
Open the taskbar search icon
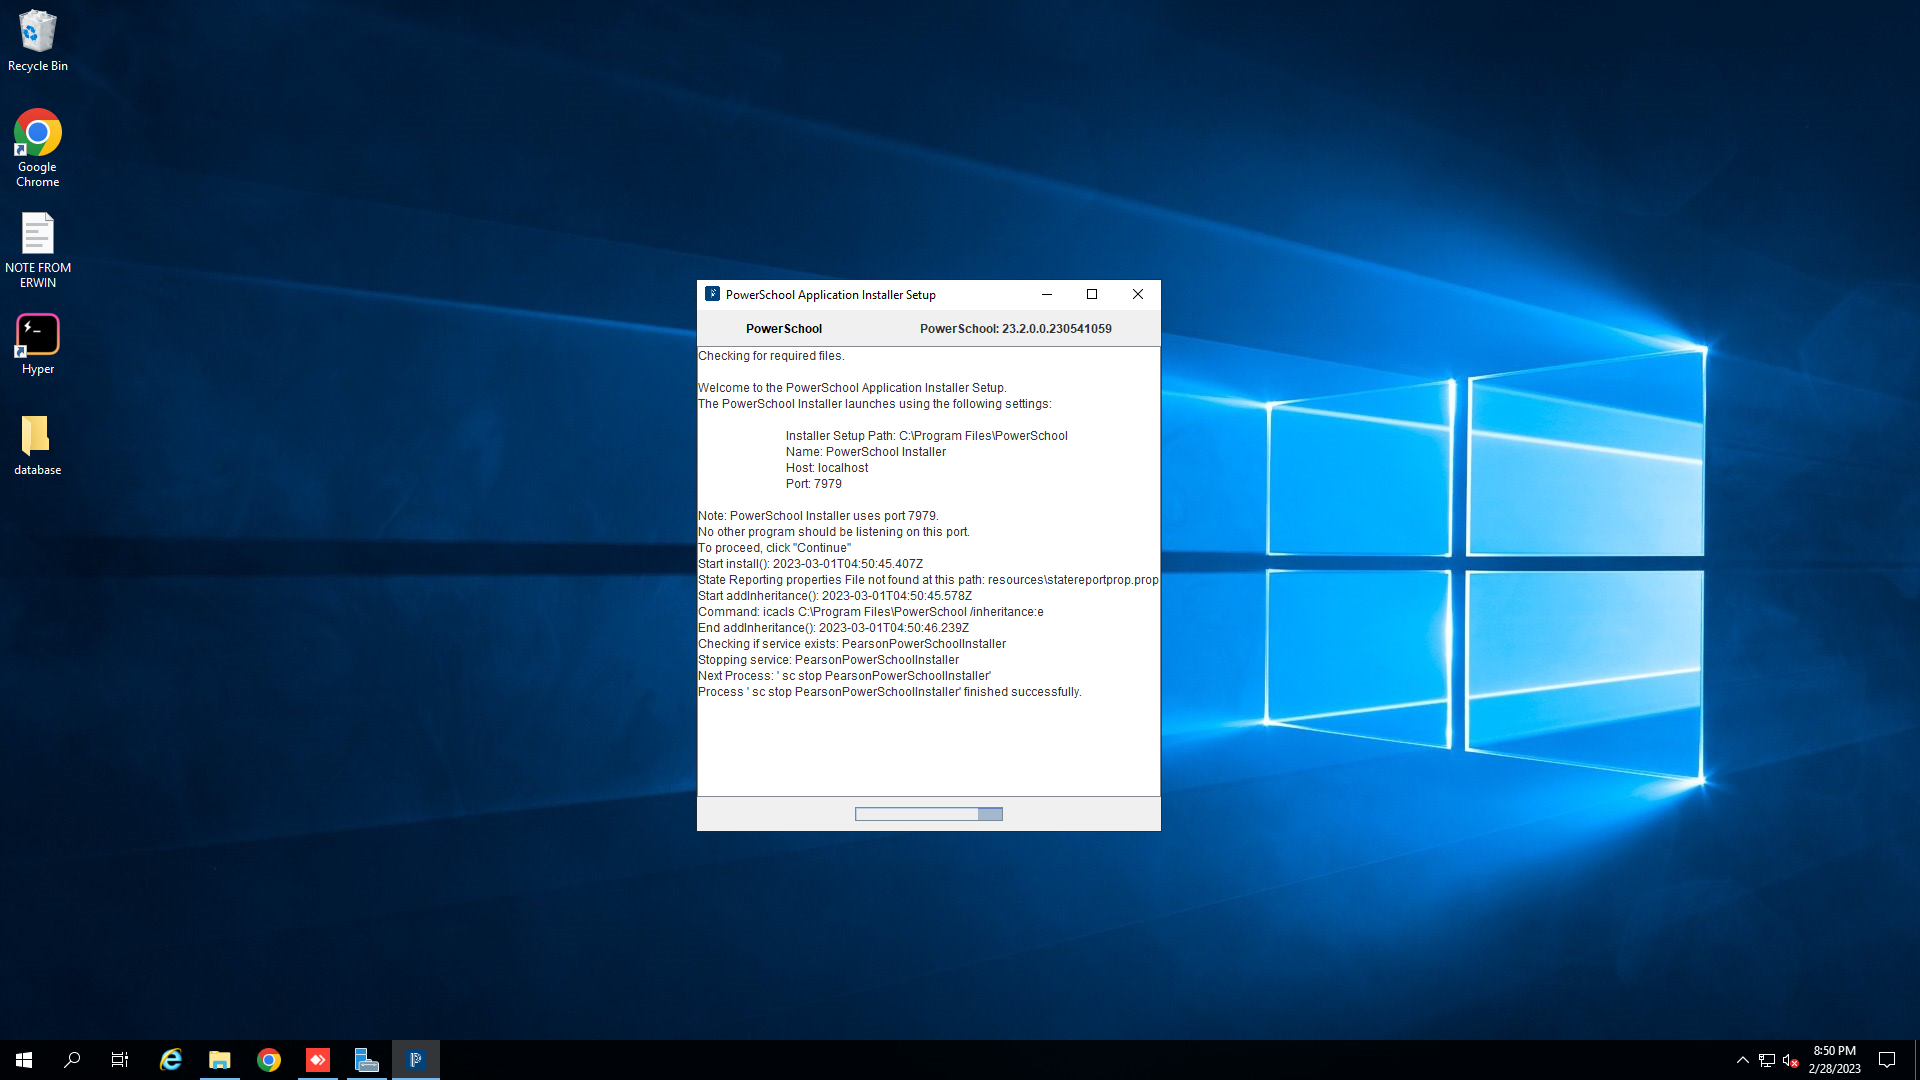coord(72,1060)
